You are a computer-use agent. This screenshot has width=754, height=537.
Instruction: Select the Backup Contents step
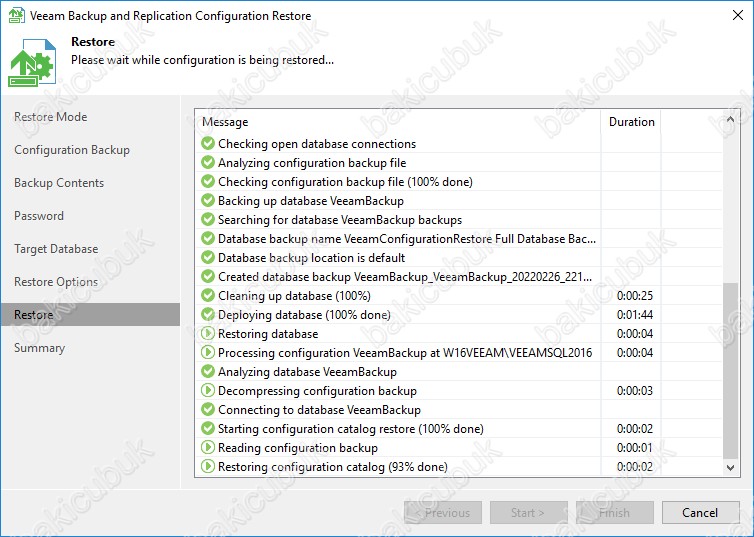coord(59,183)
